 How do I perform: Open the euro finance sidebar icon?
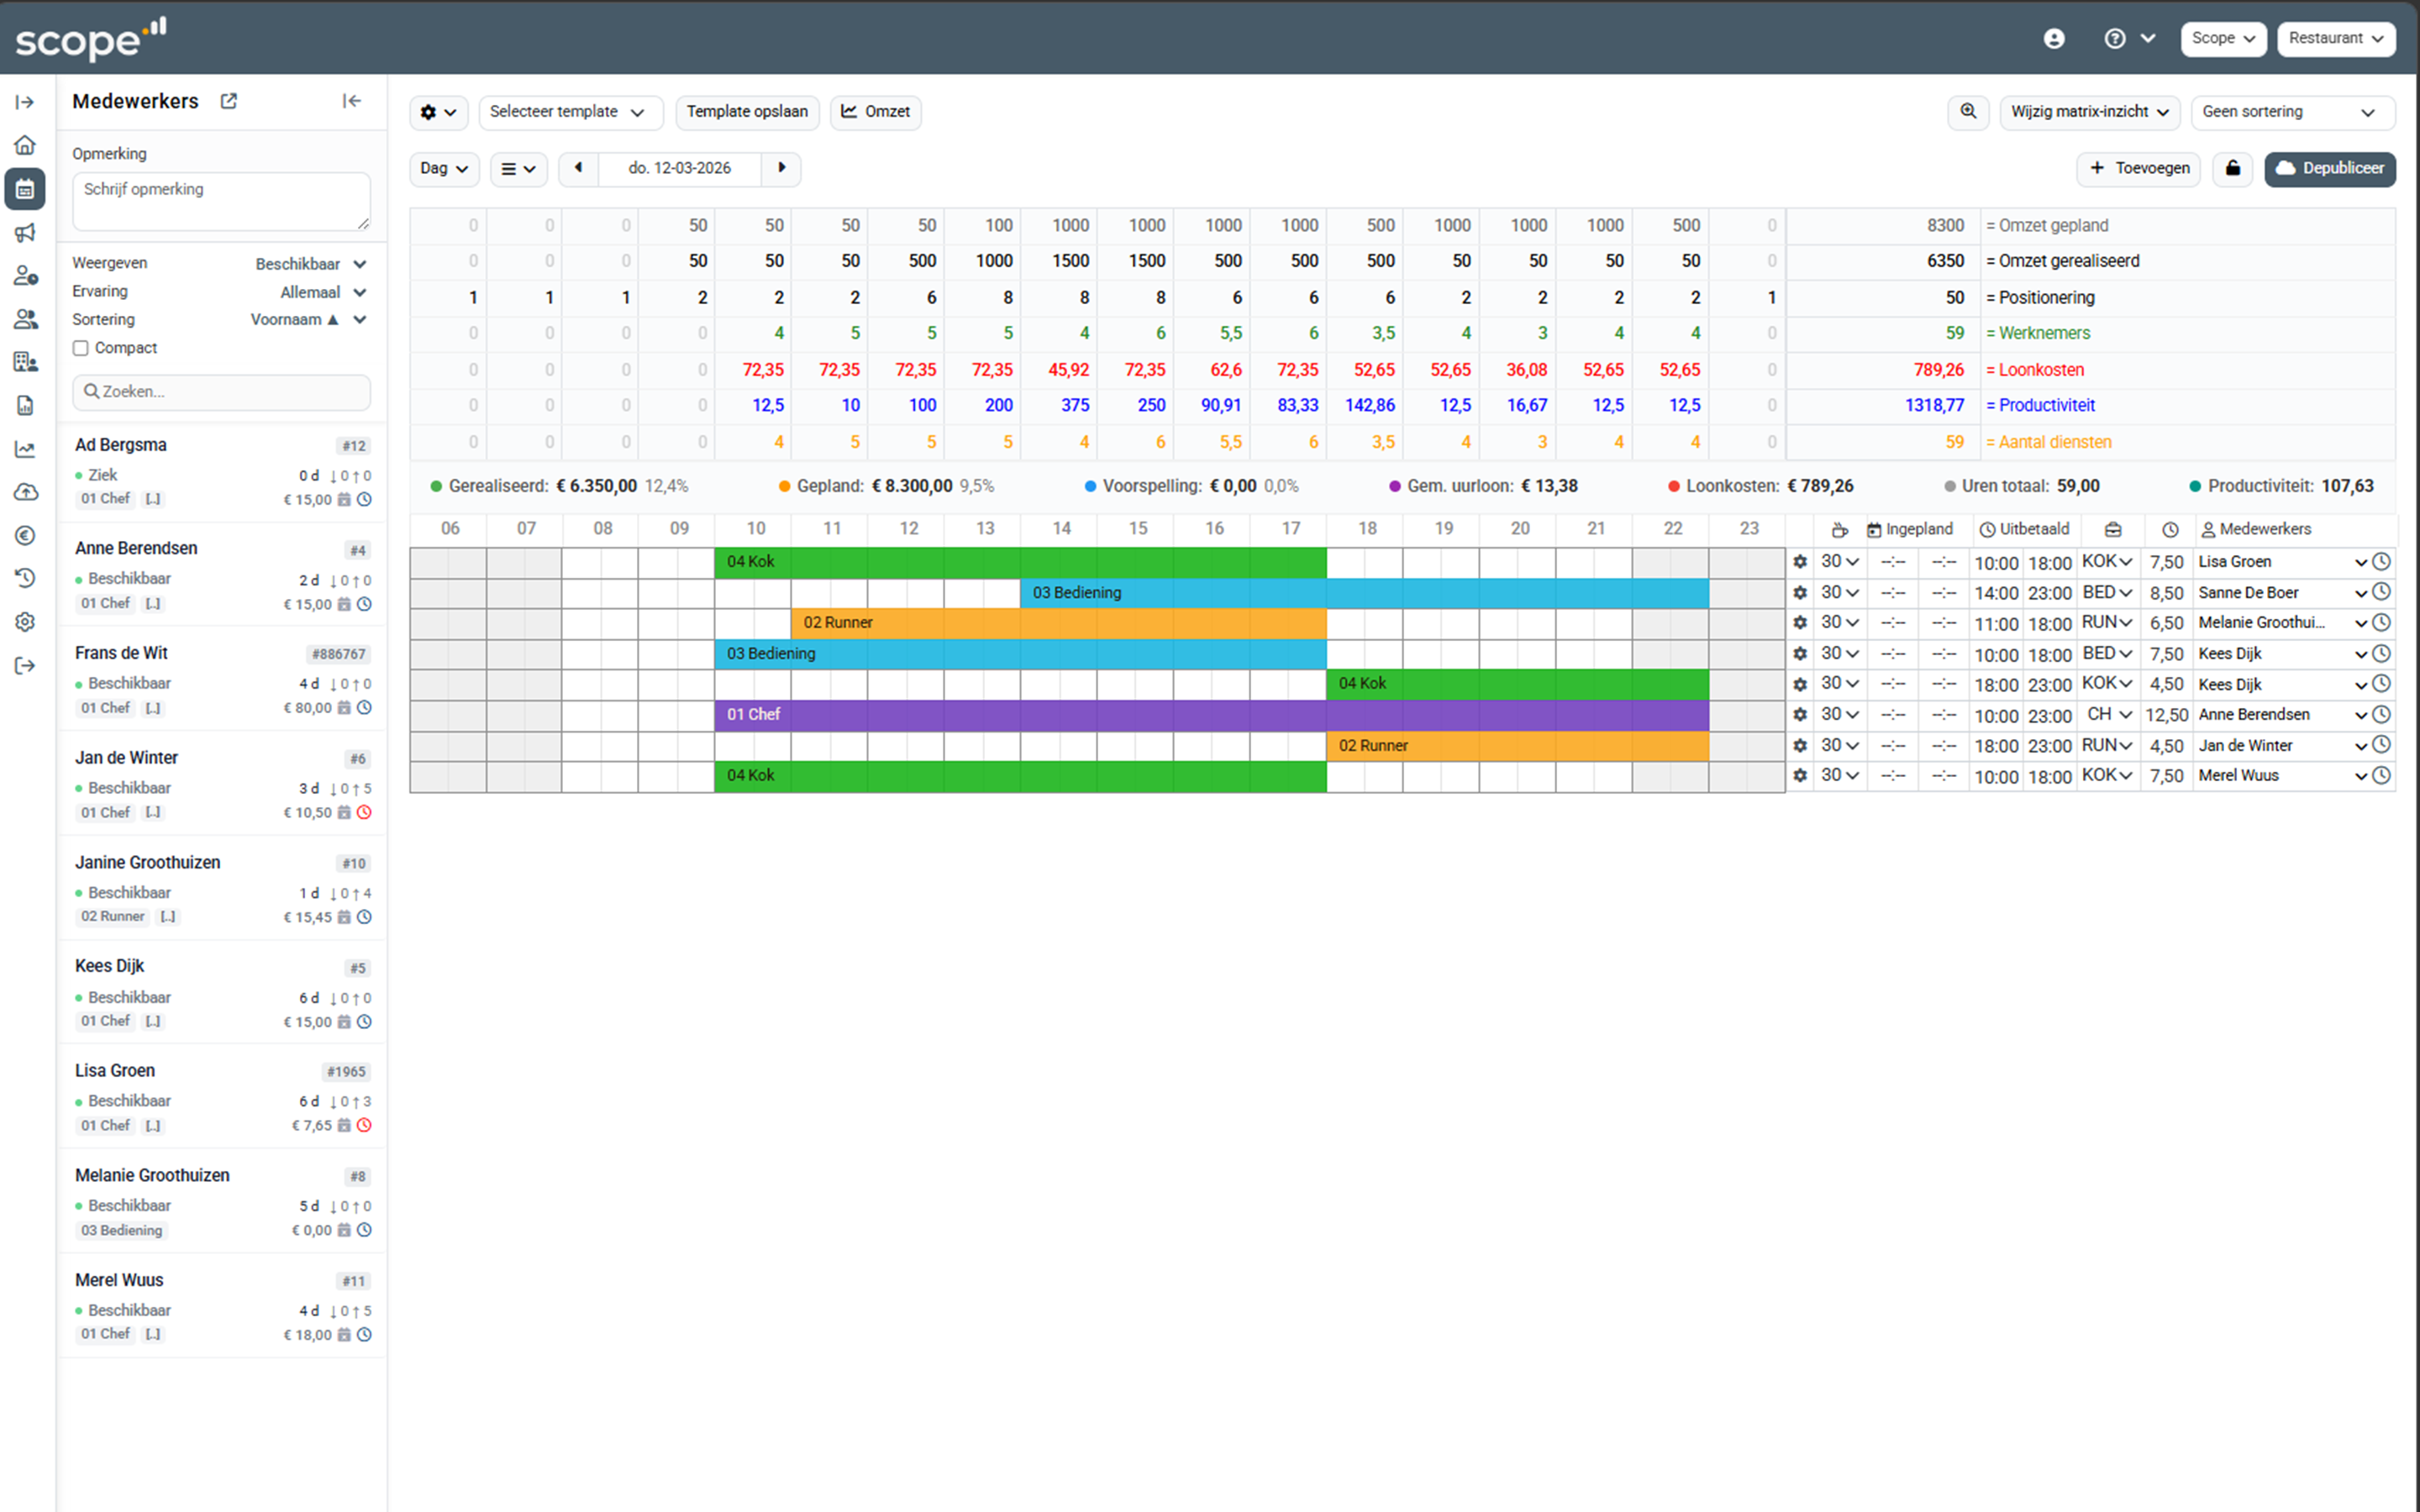coord(25,535)
